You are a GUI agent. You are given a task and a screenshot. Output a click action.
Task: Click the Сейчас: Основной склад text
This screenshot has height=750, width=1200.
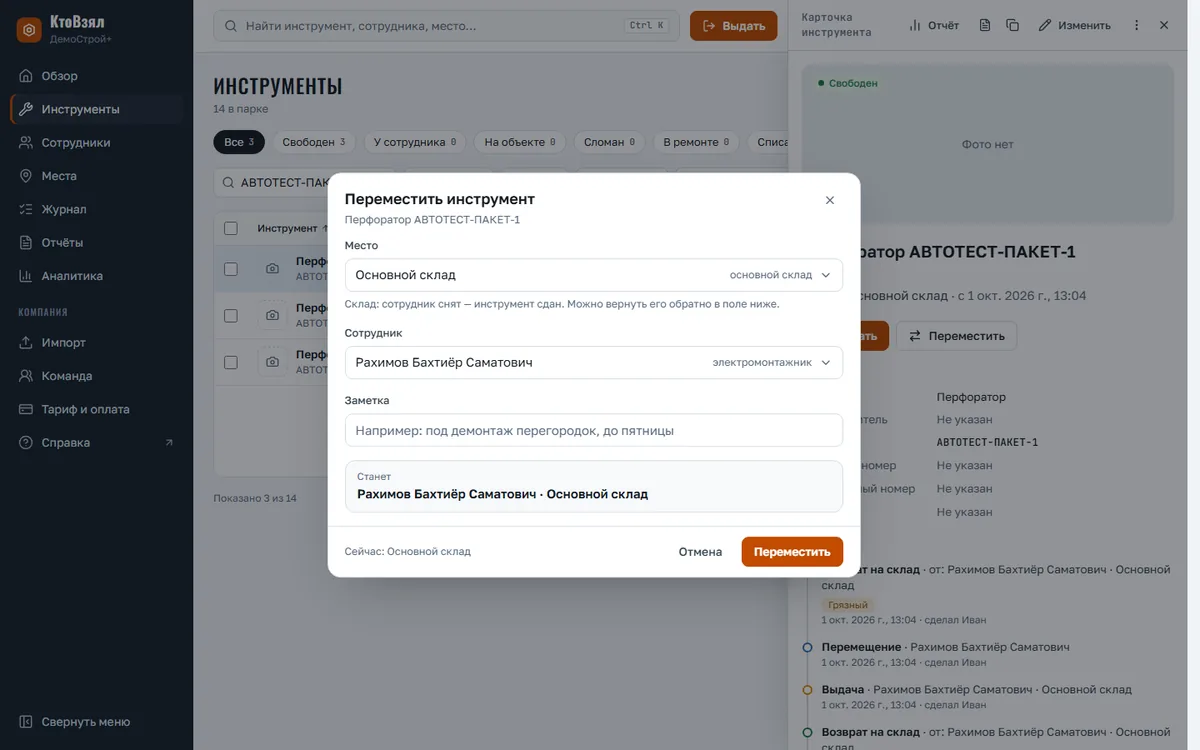[x=407, y=552]
